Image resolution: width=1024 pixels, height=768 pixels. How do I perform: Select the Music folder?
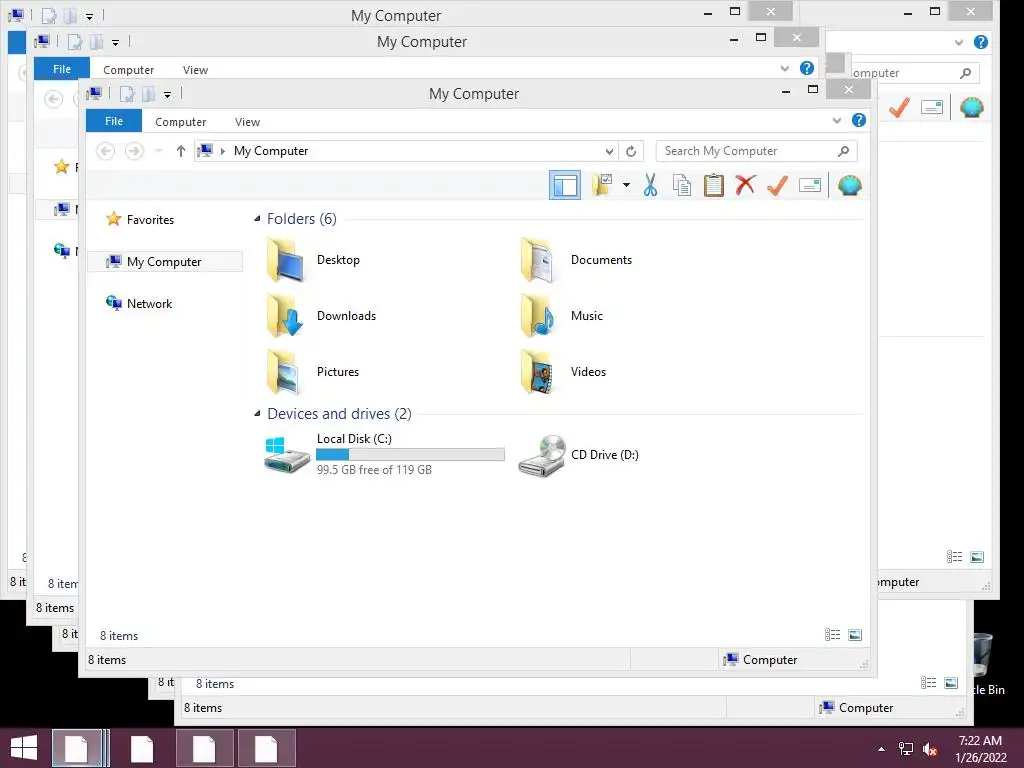pos(561,316)
